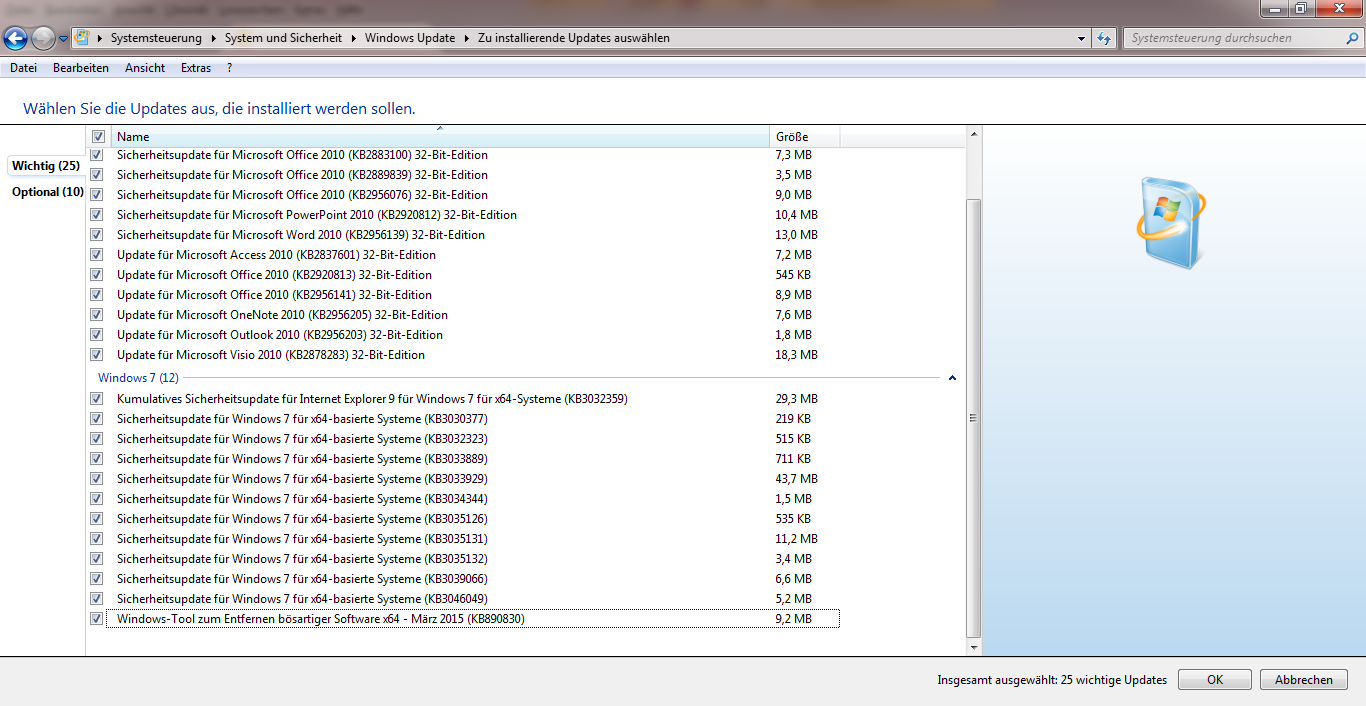Uncheck malicious software removal tool KB890830
The width and height of the screenshot is (1366, 706).
point(96,619)
